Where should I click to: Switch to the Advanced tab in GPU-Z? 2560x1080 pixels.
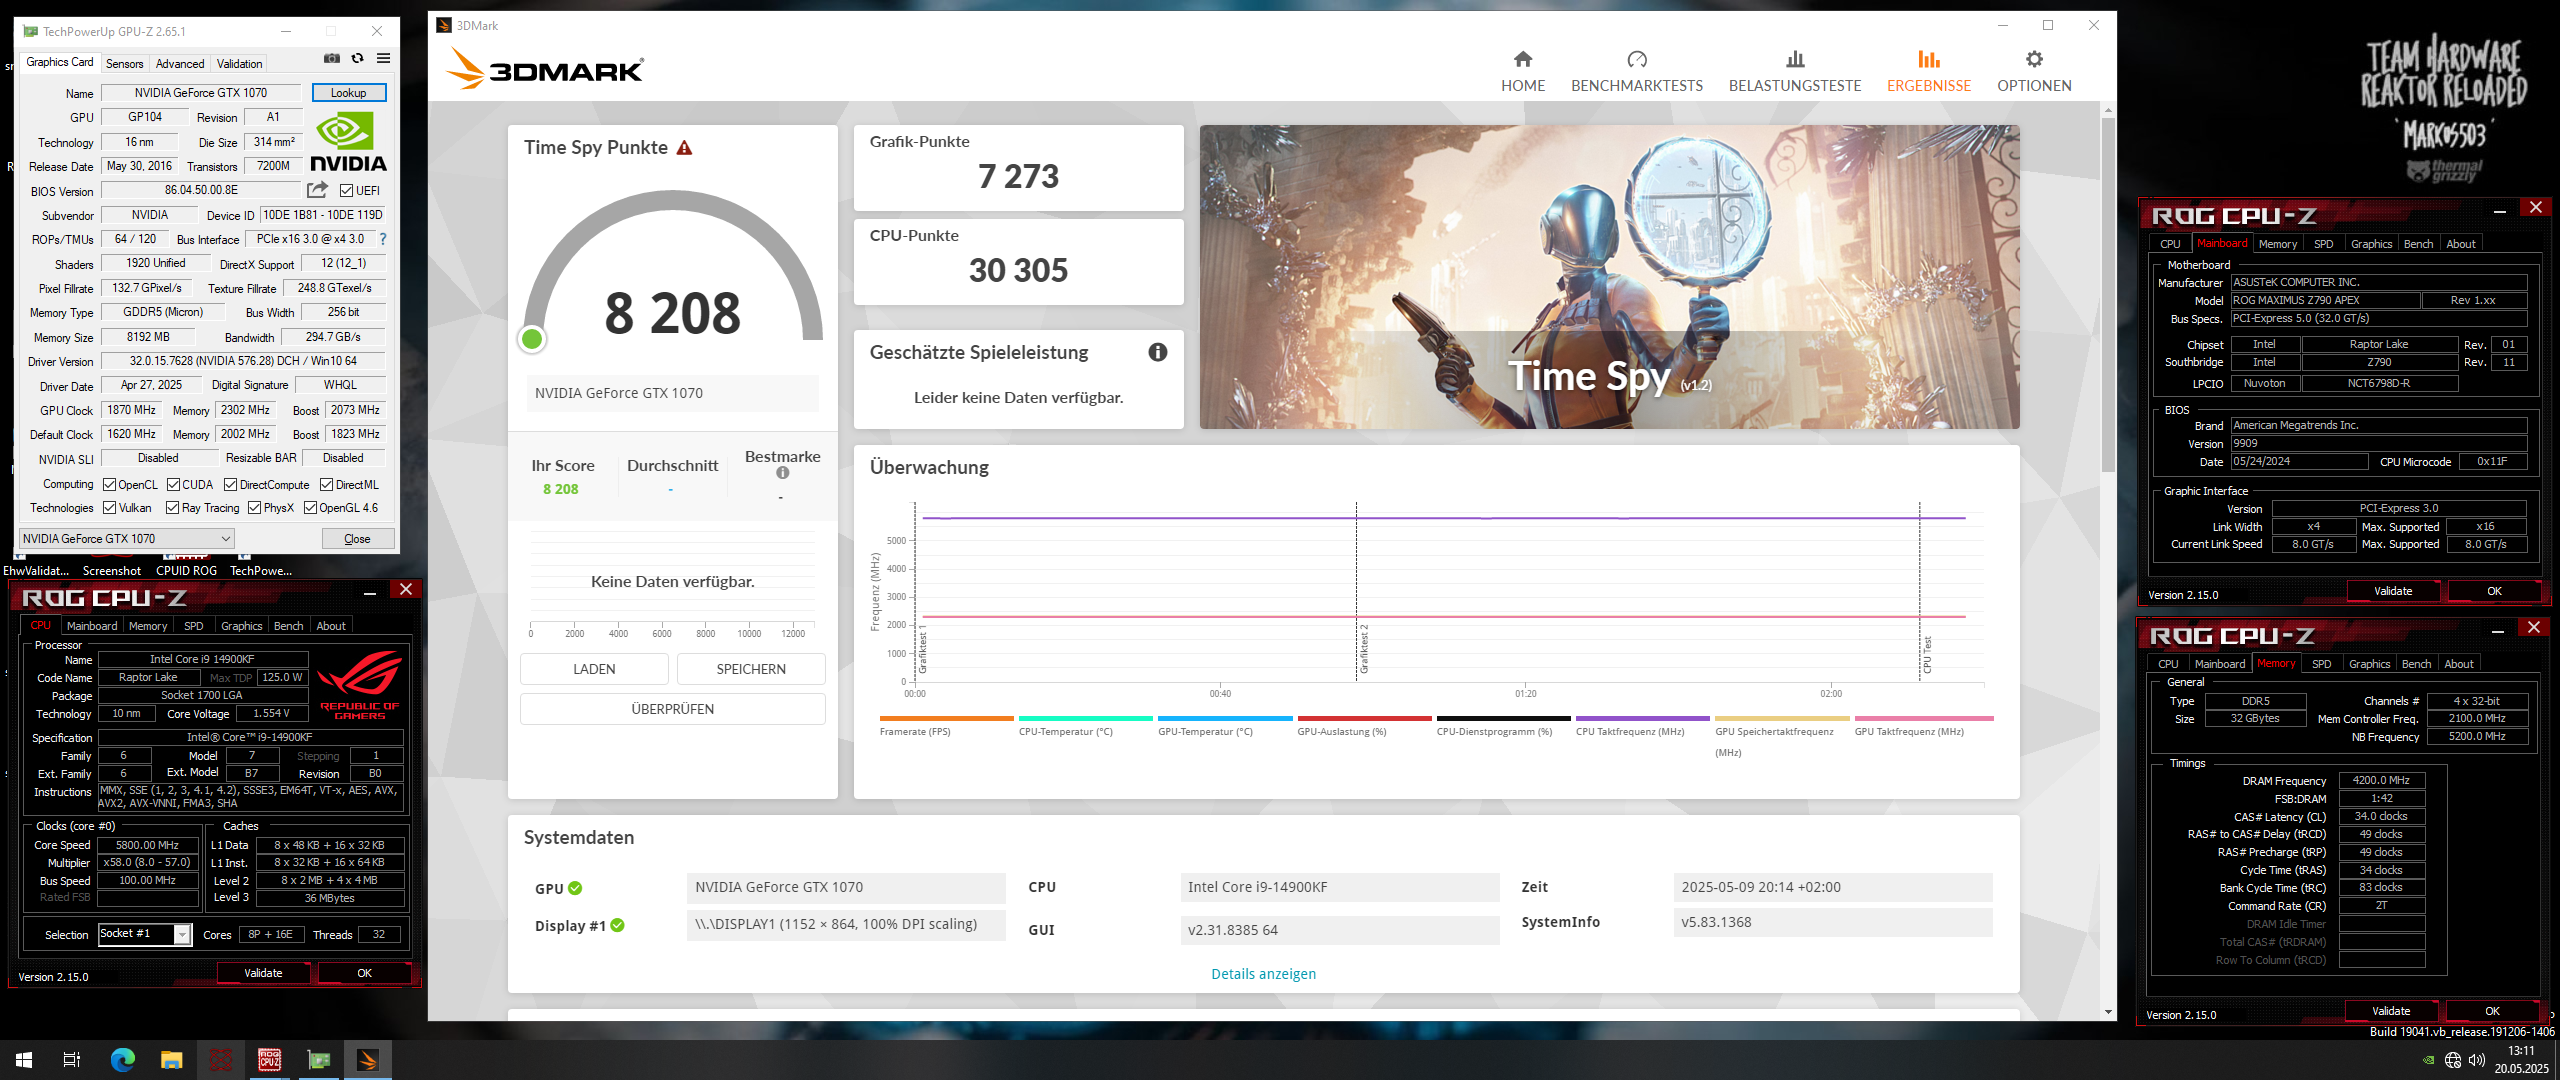pyautogui.click(x=180, y=64)
